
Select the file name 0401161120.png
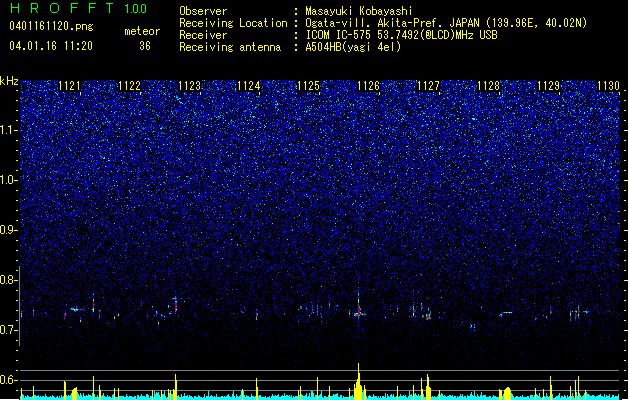tap(51, 26)
